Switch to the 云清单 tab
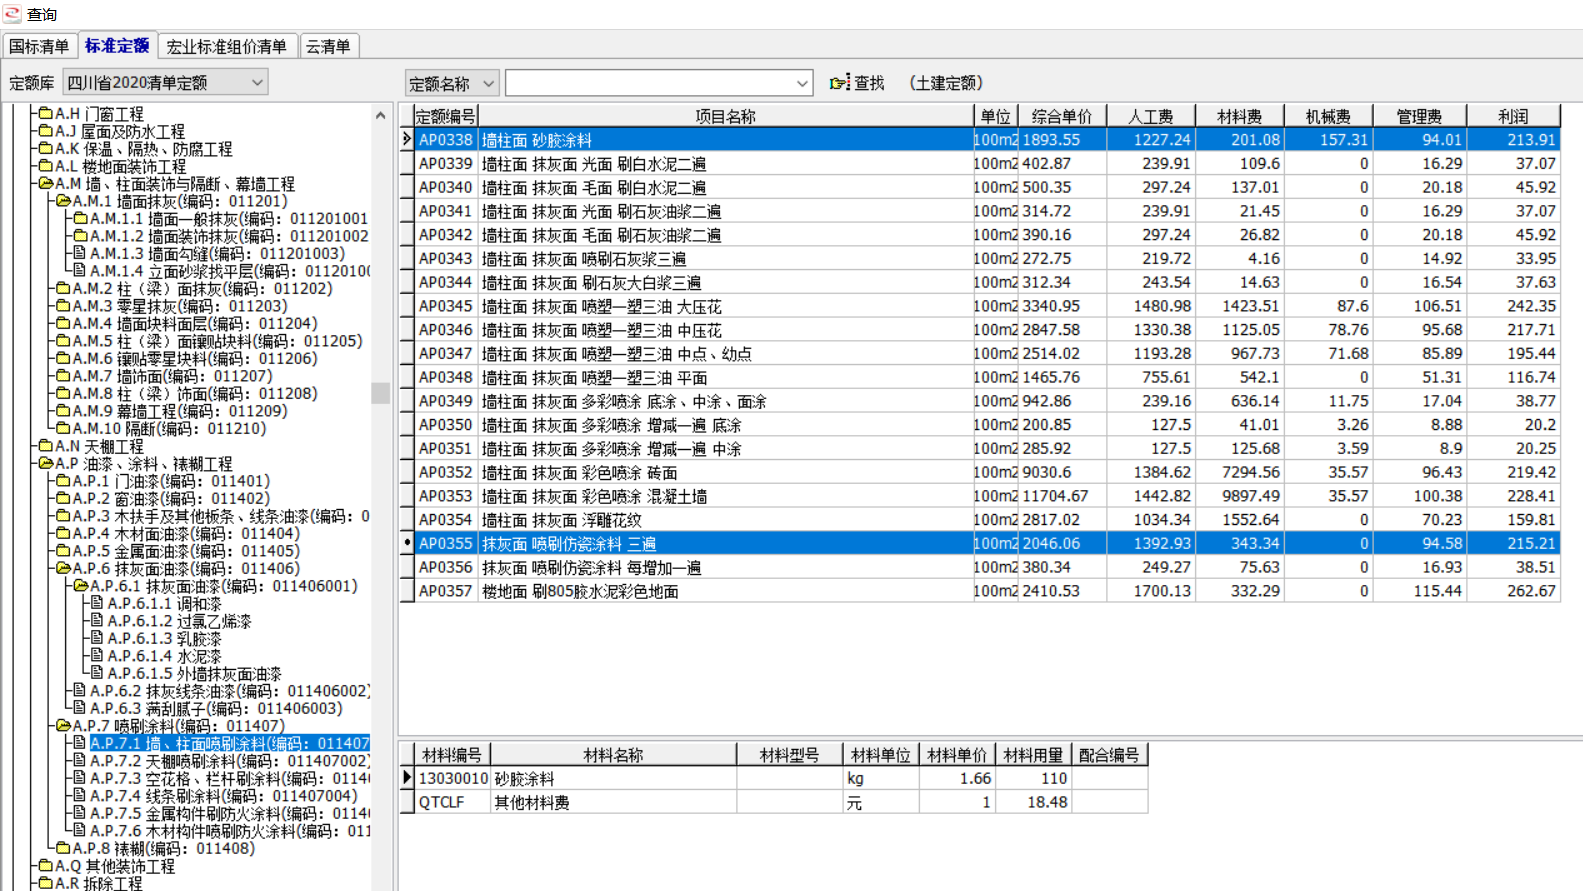Viewport: 1583px width, 891px height. click(x=328, y=46)
